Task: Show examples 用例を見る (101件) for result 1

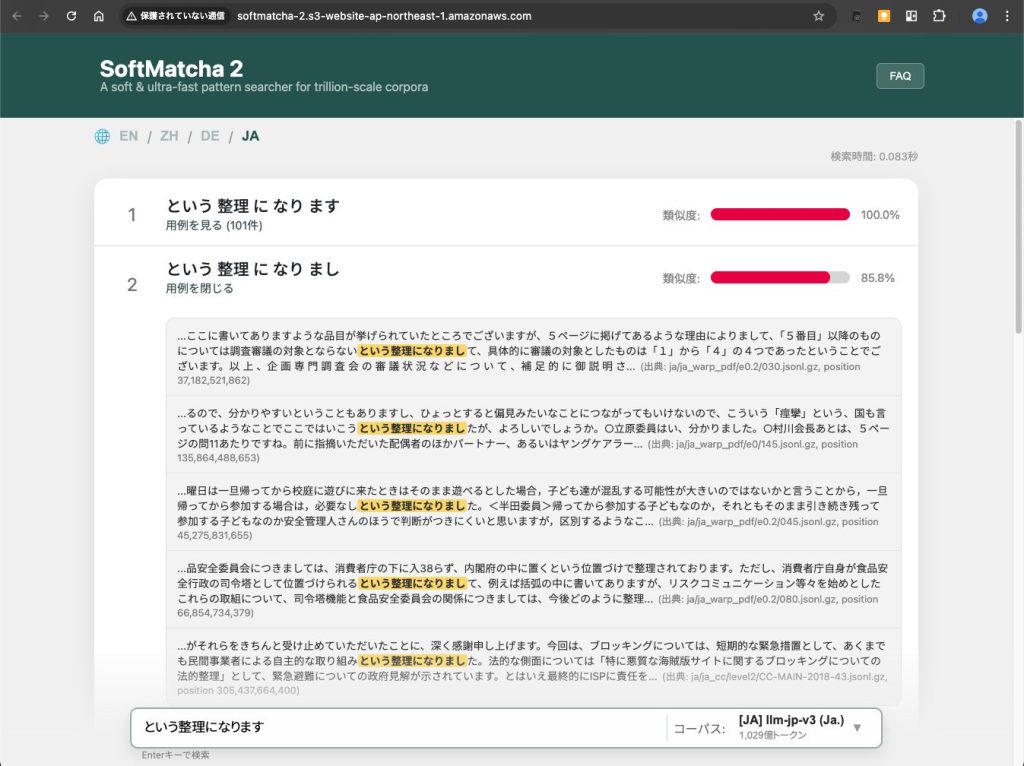Action: click(x=214, y=225)
